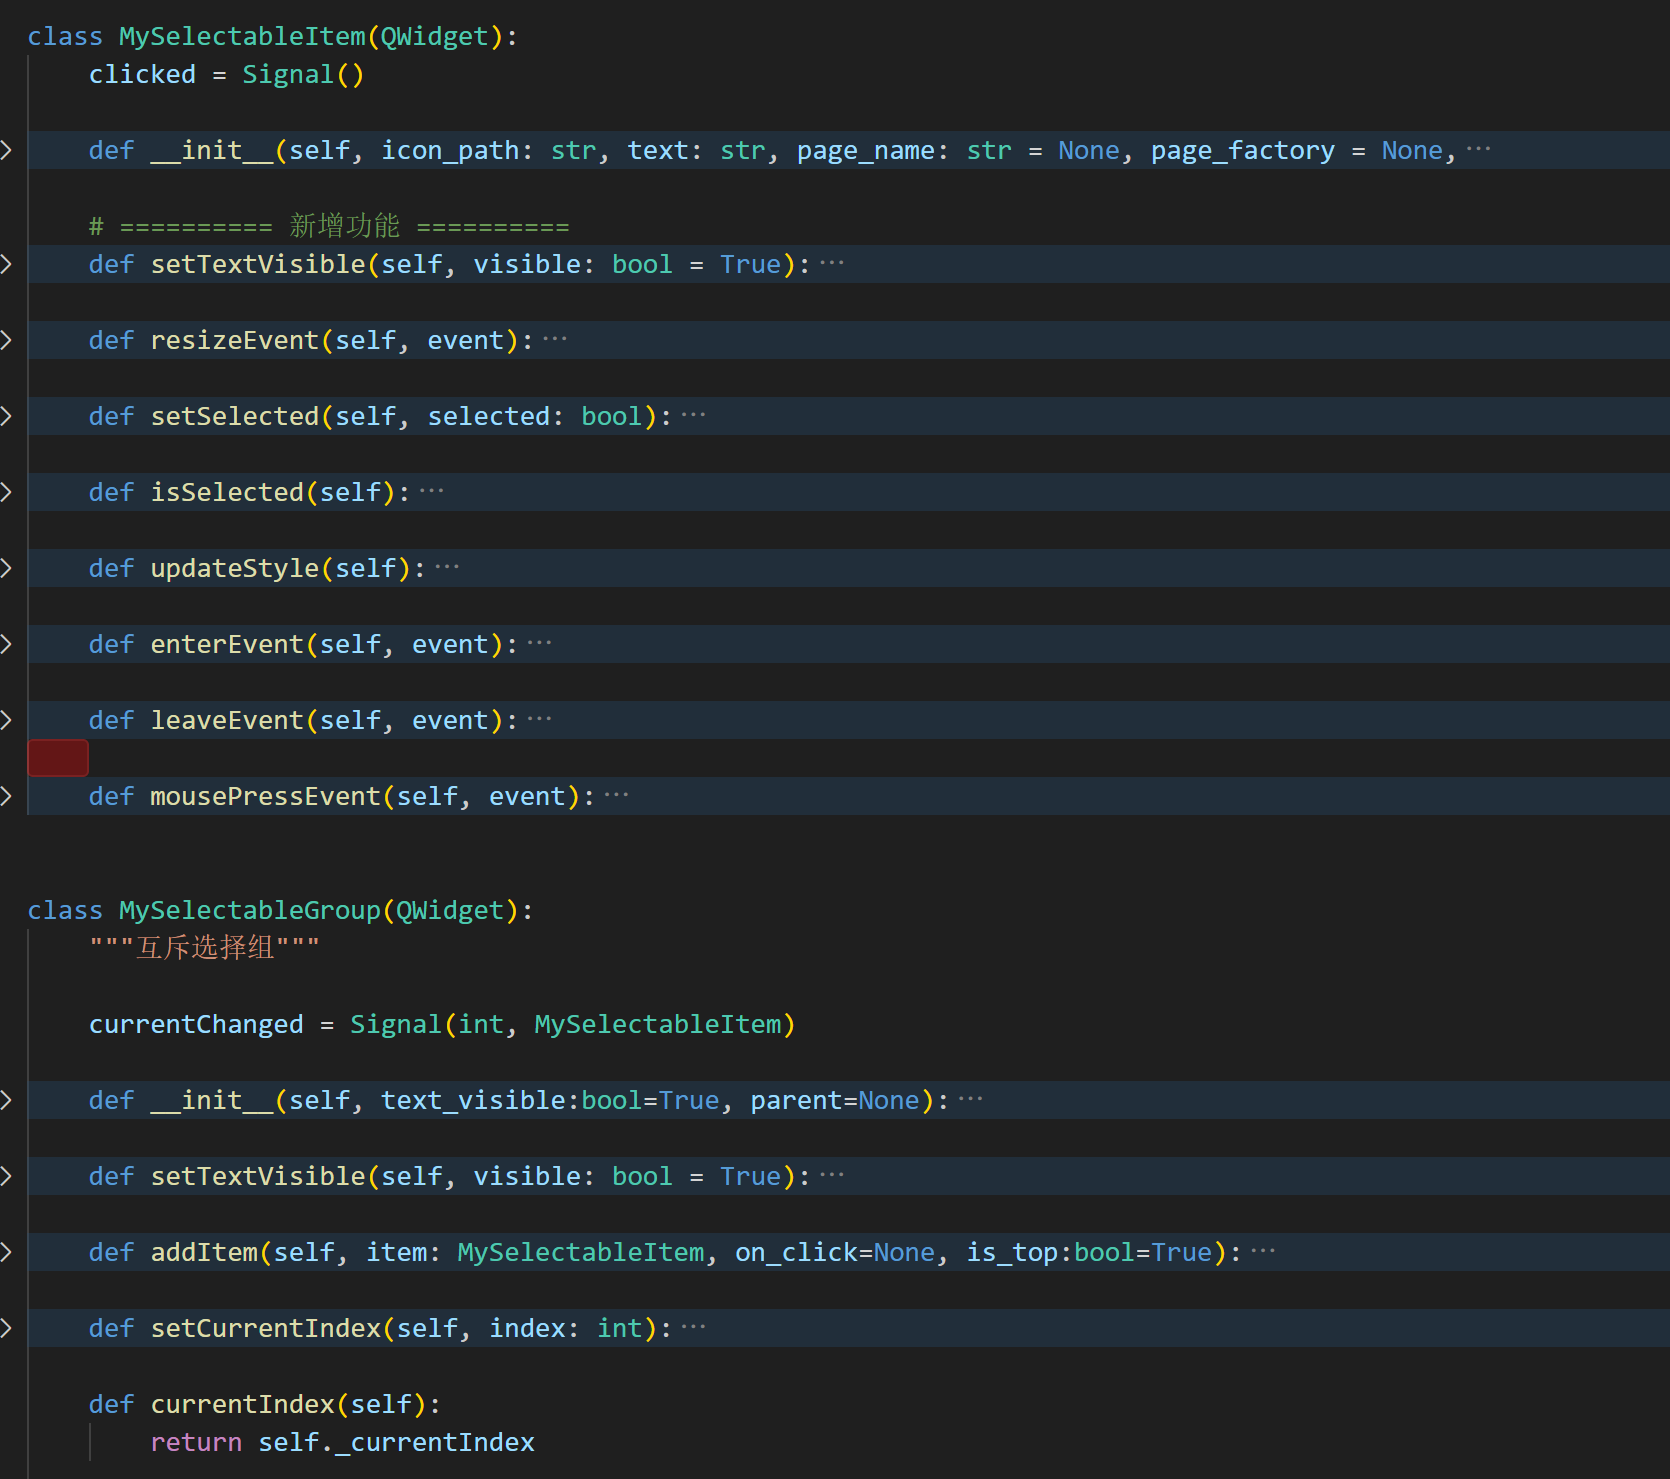This screenshot has height=1479, width=1670.
Task: Click the resizeEvent method name
Action: [x=235, y=341]
